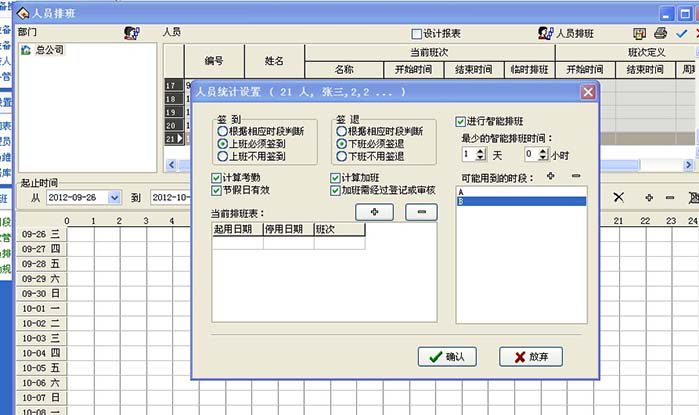Click the 总公司 company icon in department tree
This screenshot has height=415, width=699.
pyautogui.click(x=25, y=50)
